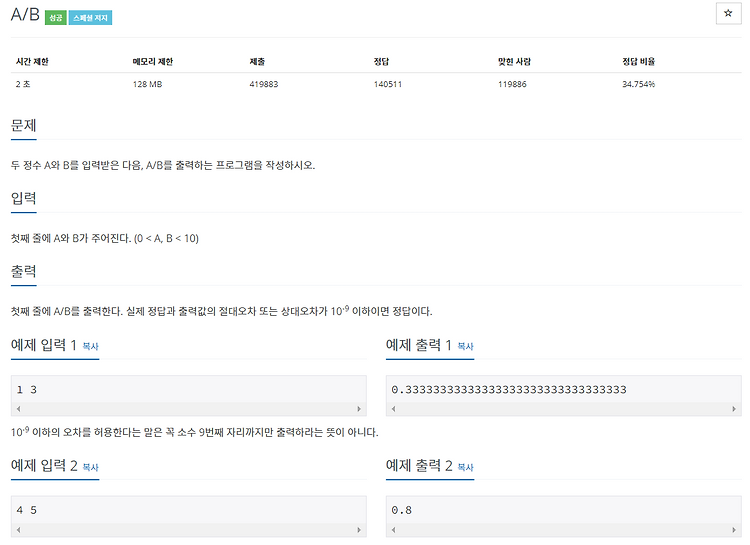This screenshot has width=750, height=545.
Task: Click the star favorite button
Action: 728,13
